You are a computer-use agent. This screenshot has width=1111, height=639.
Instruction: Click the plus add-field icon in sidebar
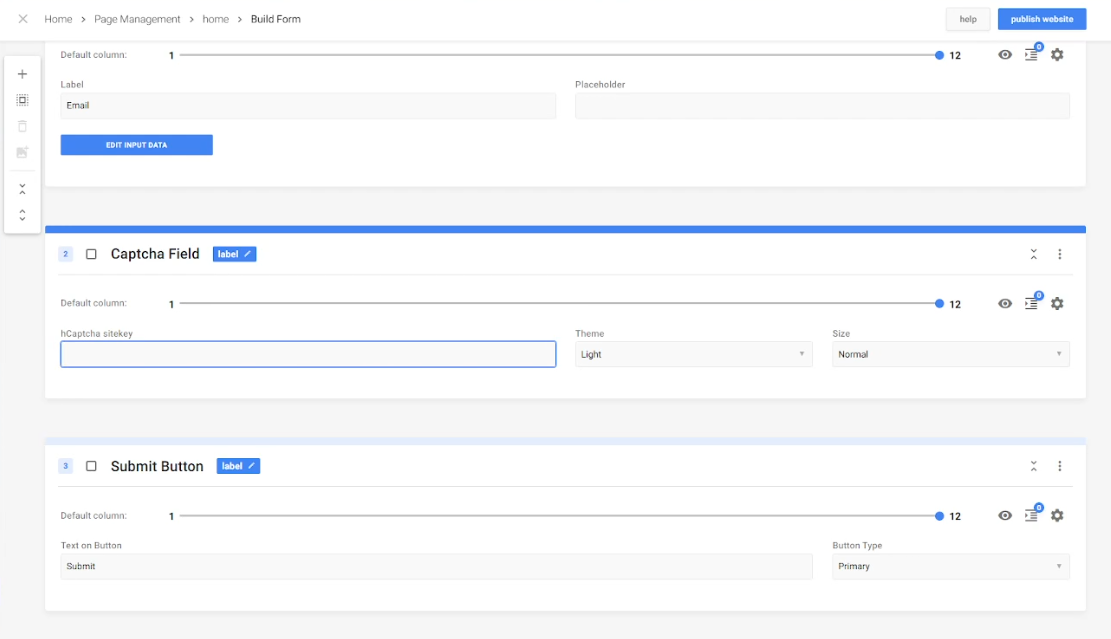coord(22,74)
